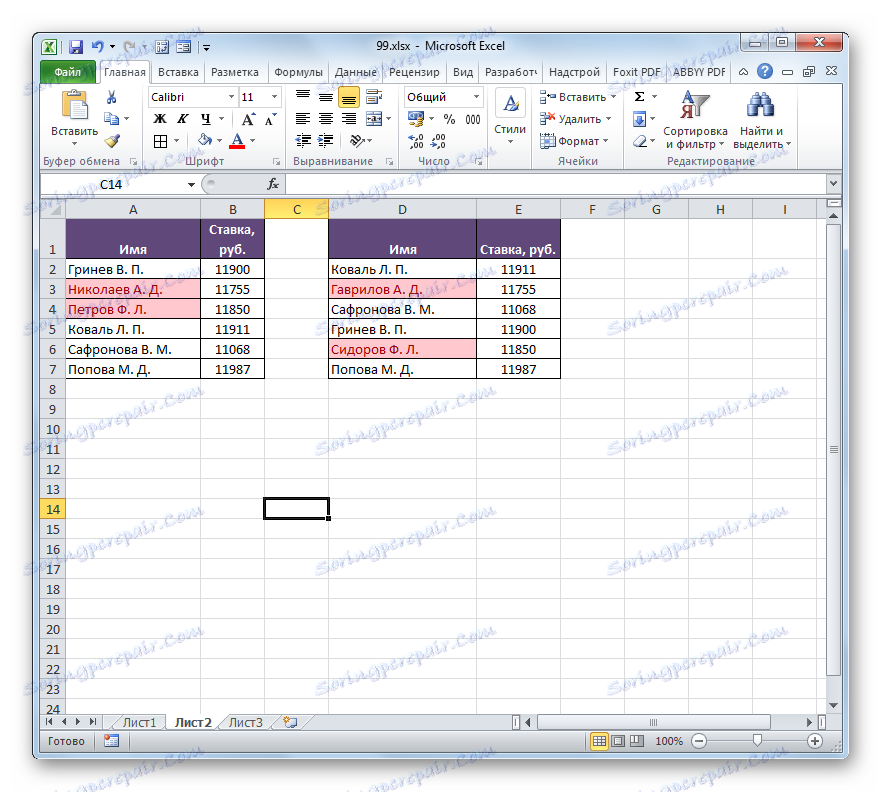Select the Cut (scissors) icon
This screenshot has width=882, height=792.
110,98
